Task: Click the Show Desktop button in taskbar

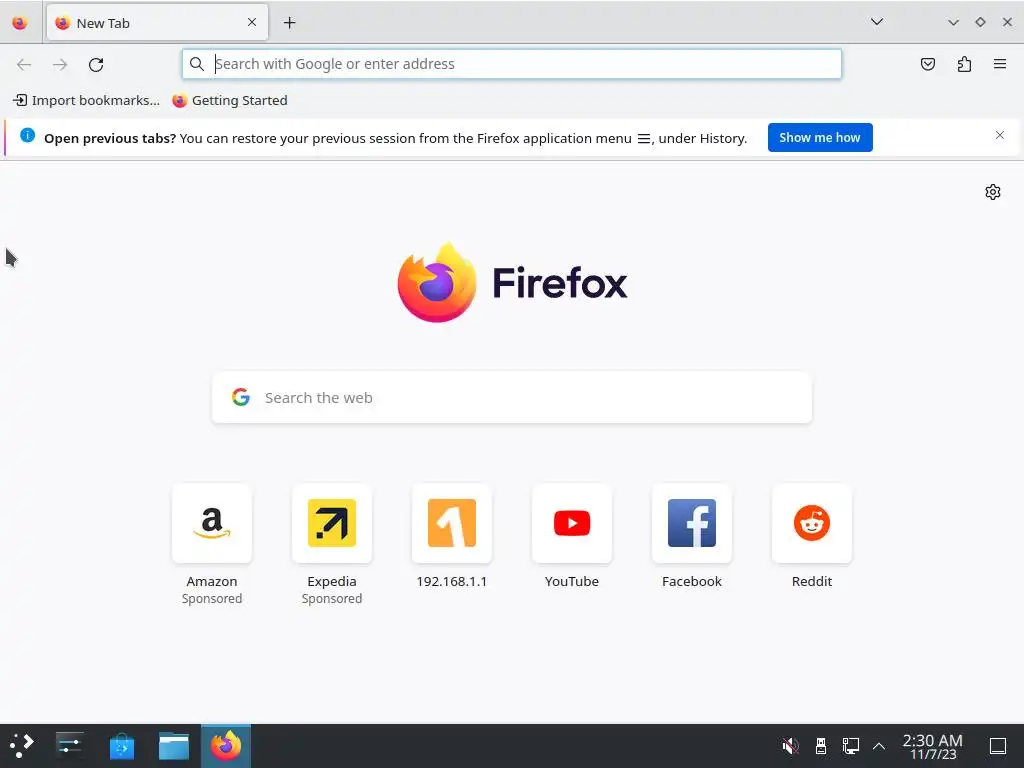Action: coord(998,746)
